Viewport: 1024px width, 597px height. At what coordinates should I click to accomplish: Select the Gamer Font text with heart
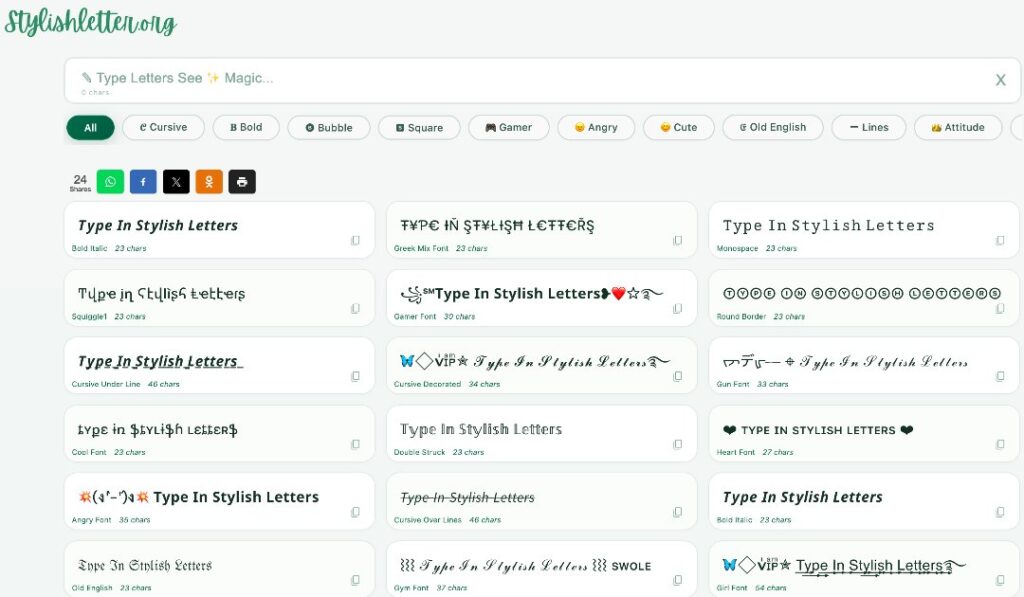tap(532, 294)
